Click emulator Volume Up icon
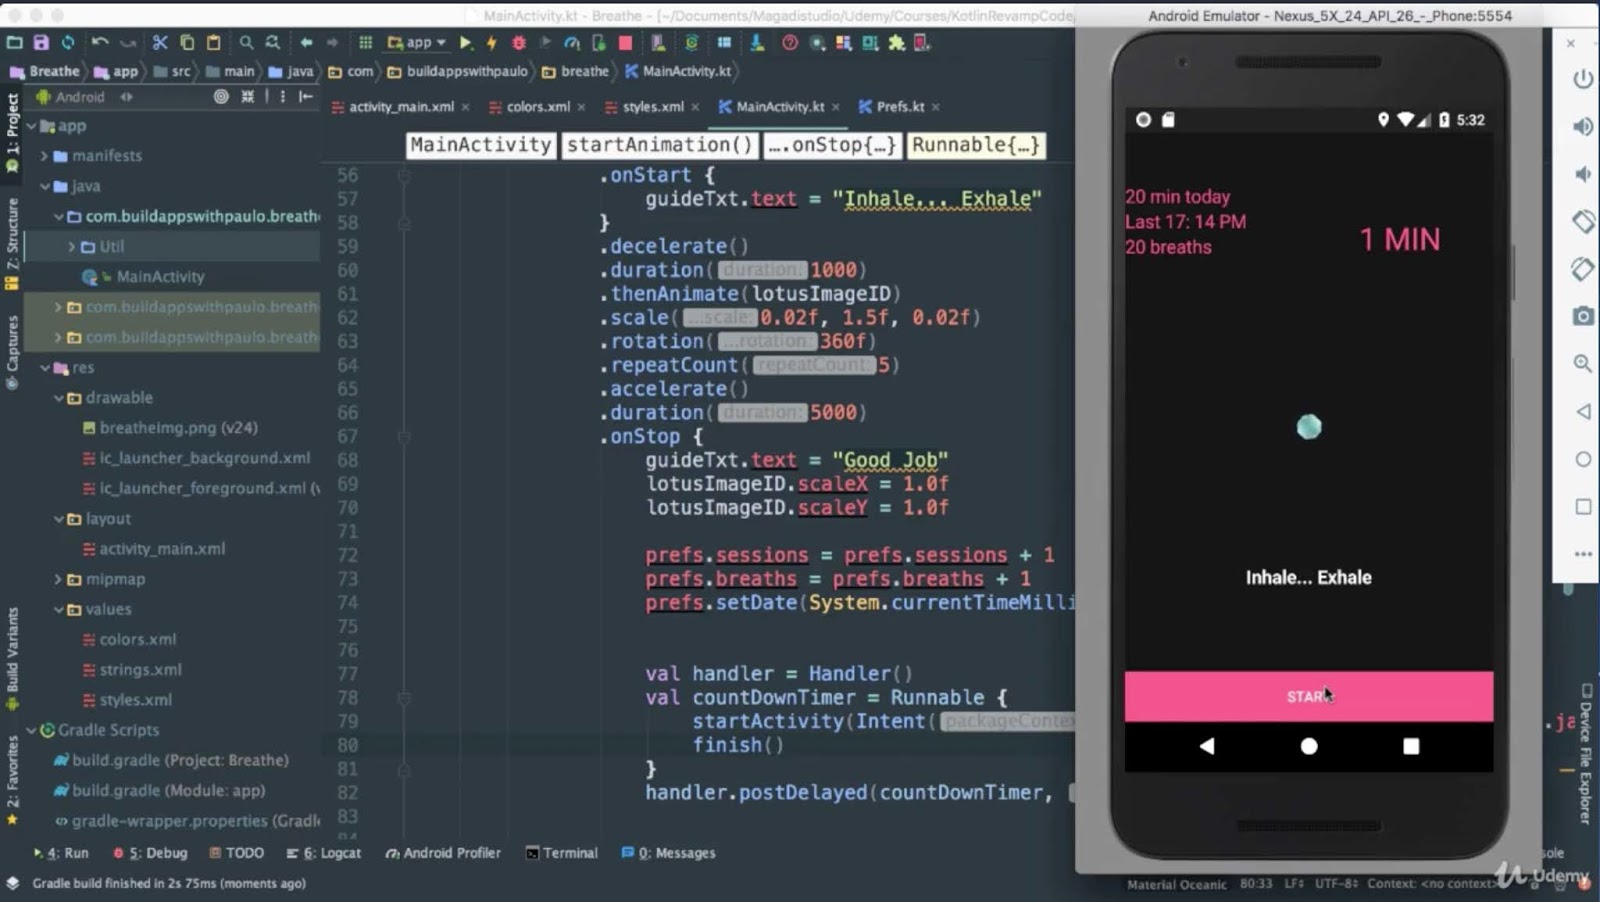The width and height of the screenshot is (1600, 902). [1583, 126]
